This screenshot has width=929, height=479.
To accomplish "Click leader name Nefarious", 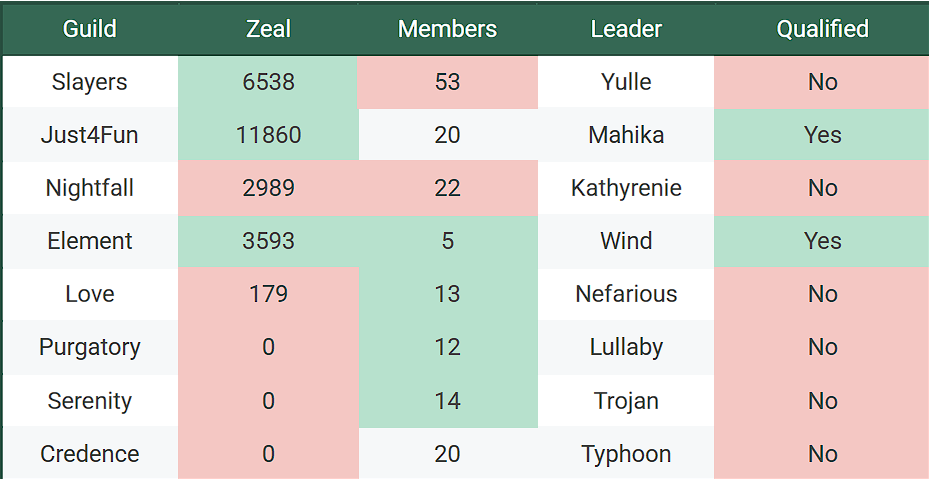I will pyautogui.click(x=626, y=294).
